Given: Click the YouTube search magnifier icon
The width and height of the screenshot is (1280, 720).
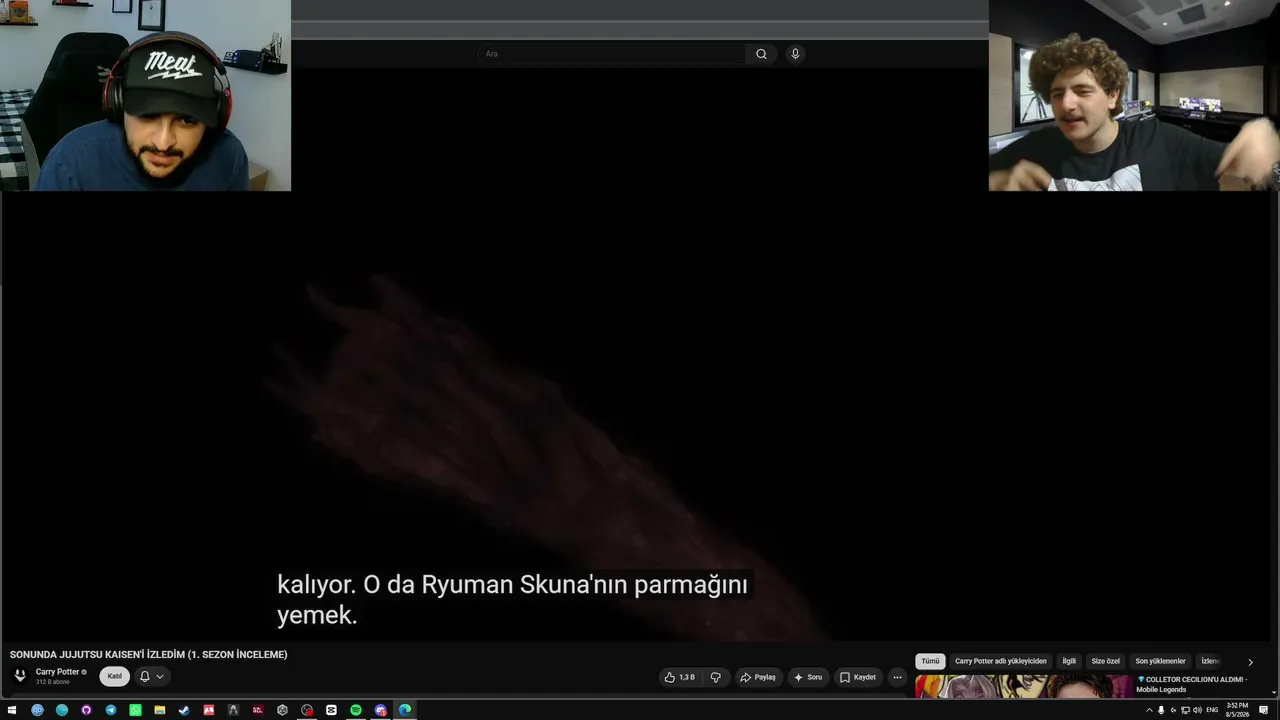Looking at the screenshot, I should point(761,54).
